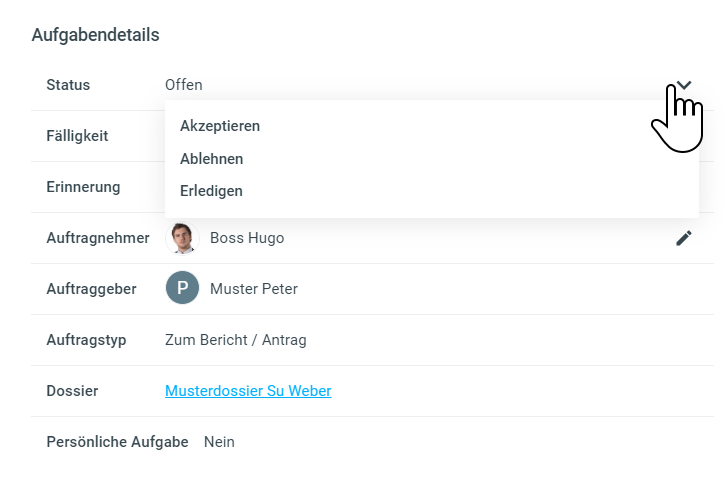727x479 pixels.
Task: Click Boss Hugo's profile photo avatar
Action: [182, 238]
